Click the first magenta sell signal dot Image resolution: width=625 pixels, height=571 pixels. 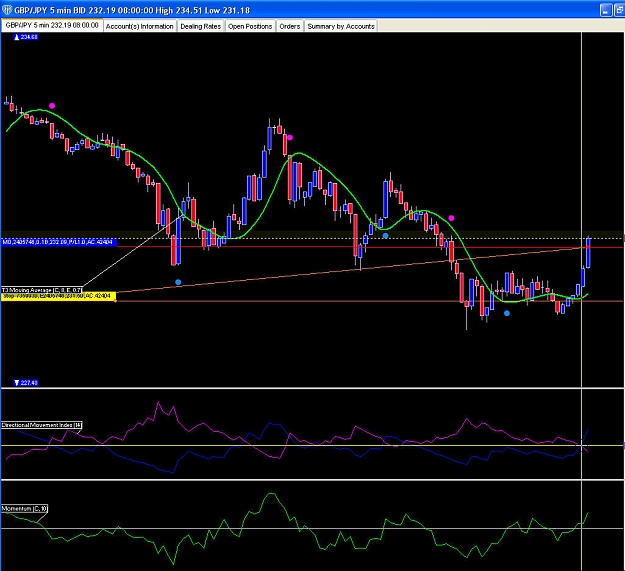[52, 106]
